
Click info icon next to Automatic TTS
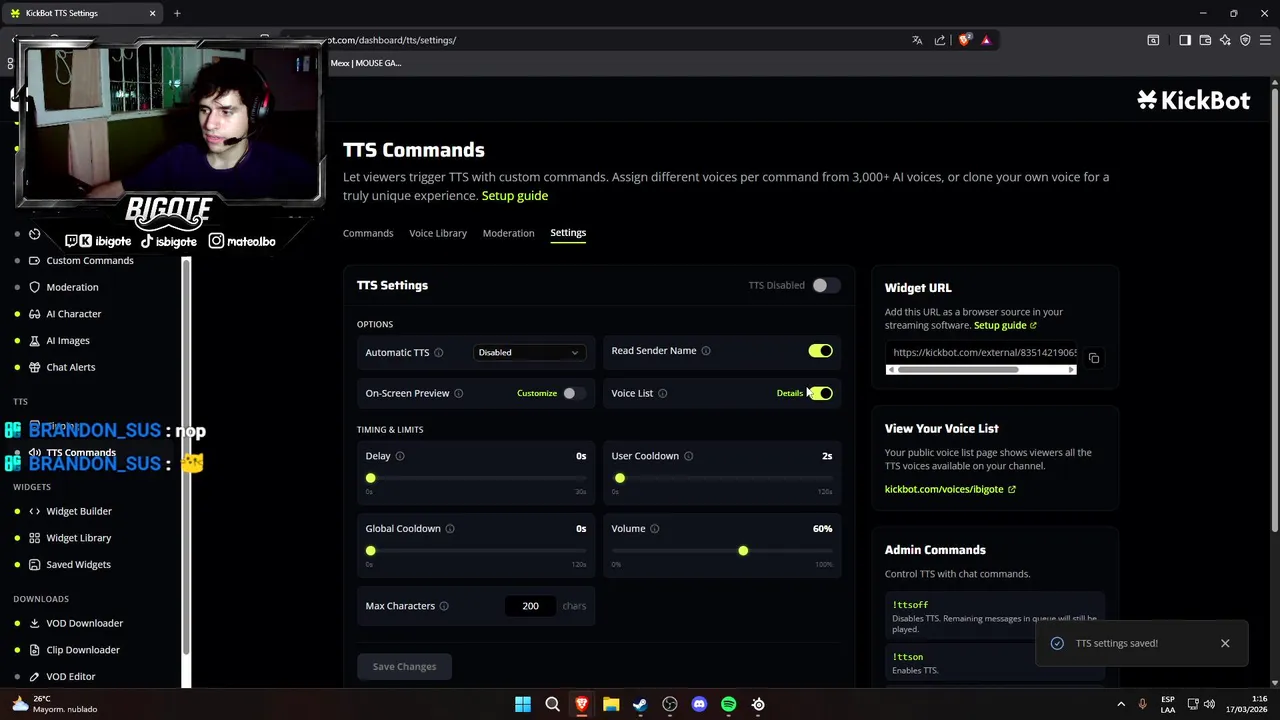[439, 352]
